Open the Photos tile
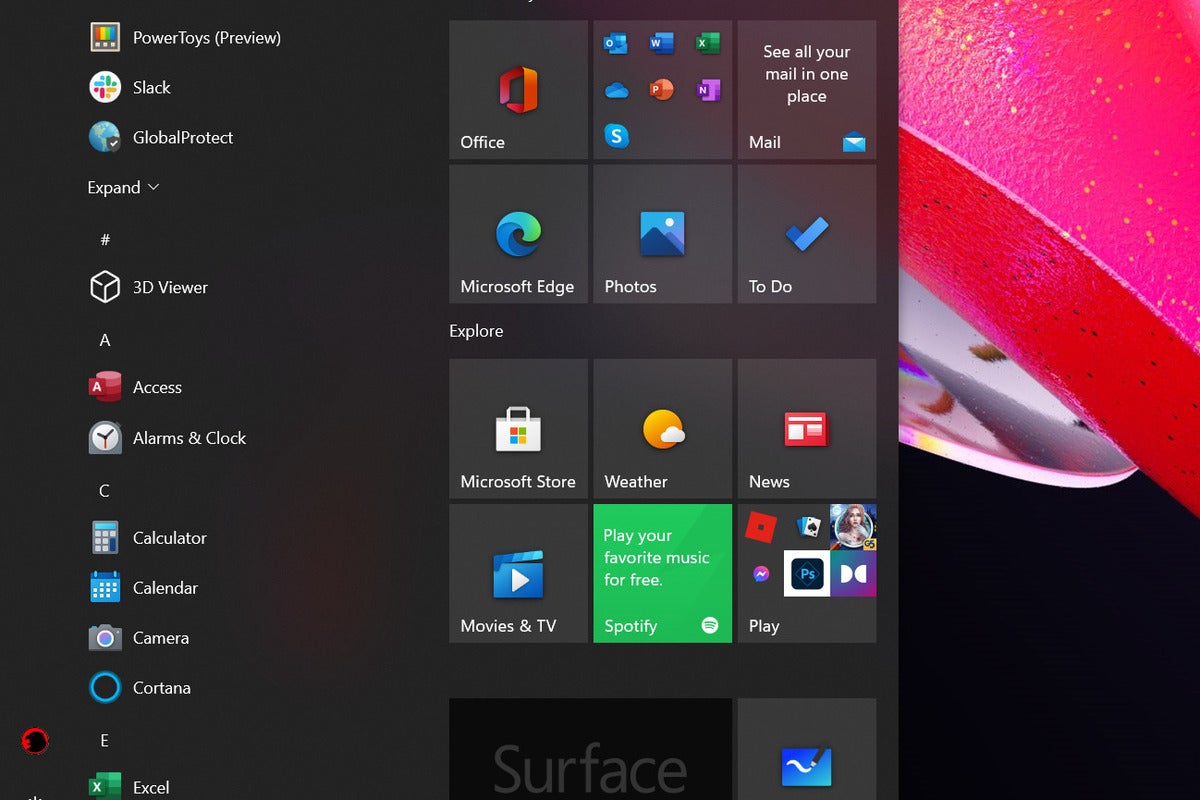The height and width of the screenshot is (800, 1200). [662, 234]
